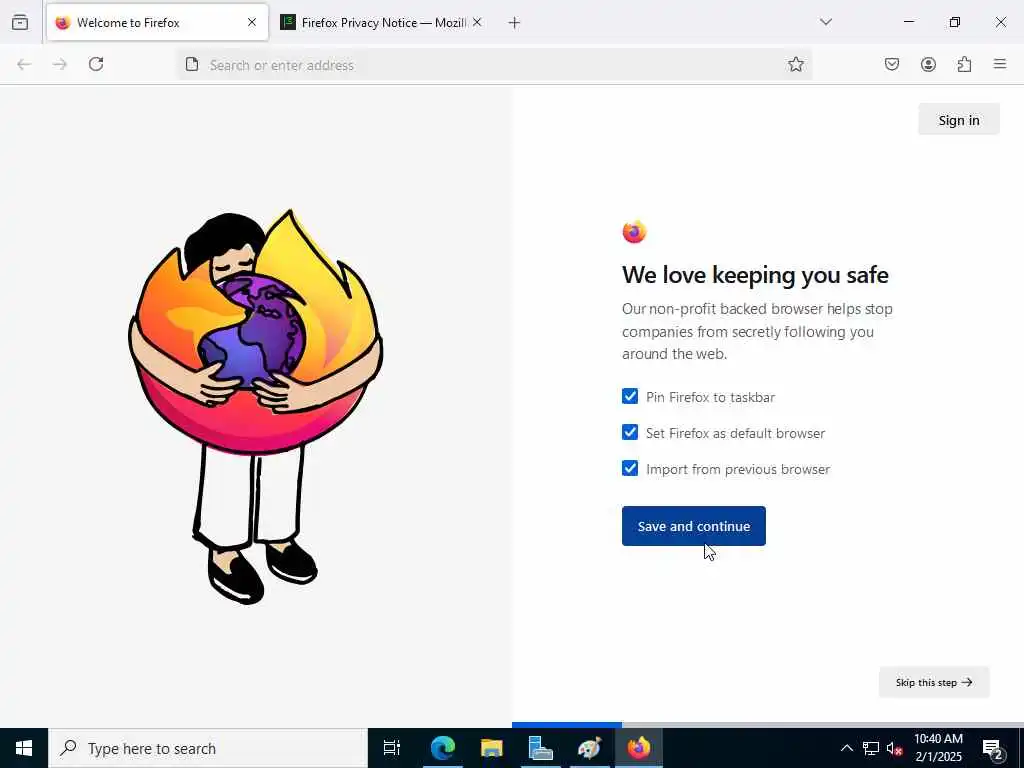Click the forward navigation arrow
The image size is (1024, 768).
tap(60, 64)
